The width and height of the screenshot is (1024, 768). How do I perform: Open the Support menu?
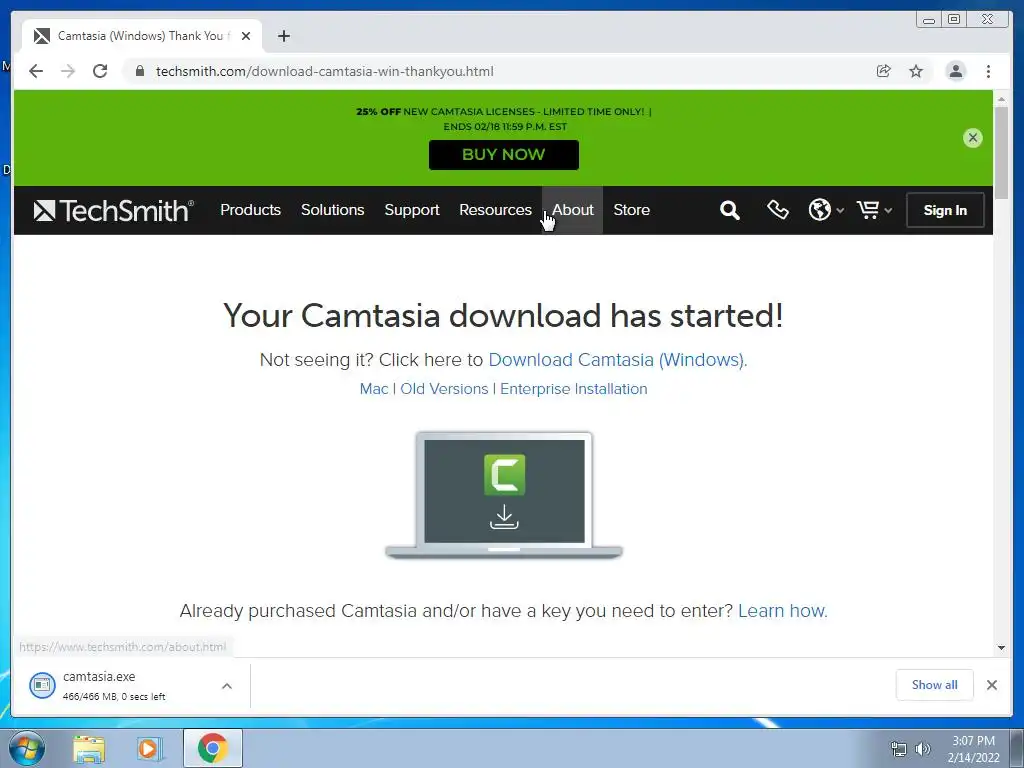(412, 210)
